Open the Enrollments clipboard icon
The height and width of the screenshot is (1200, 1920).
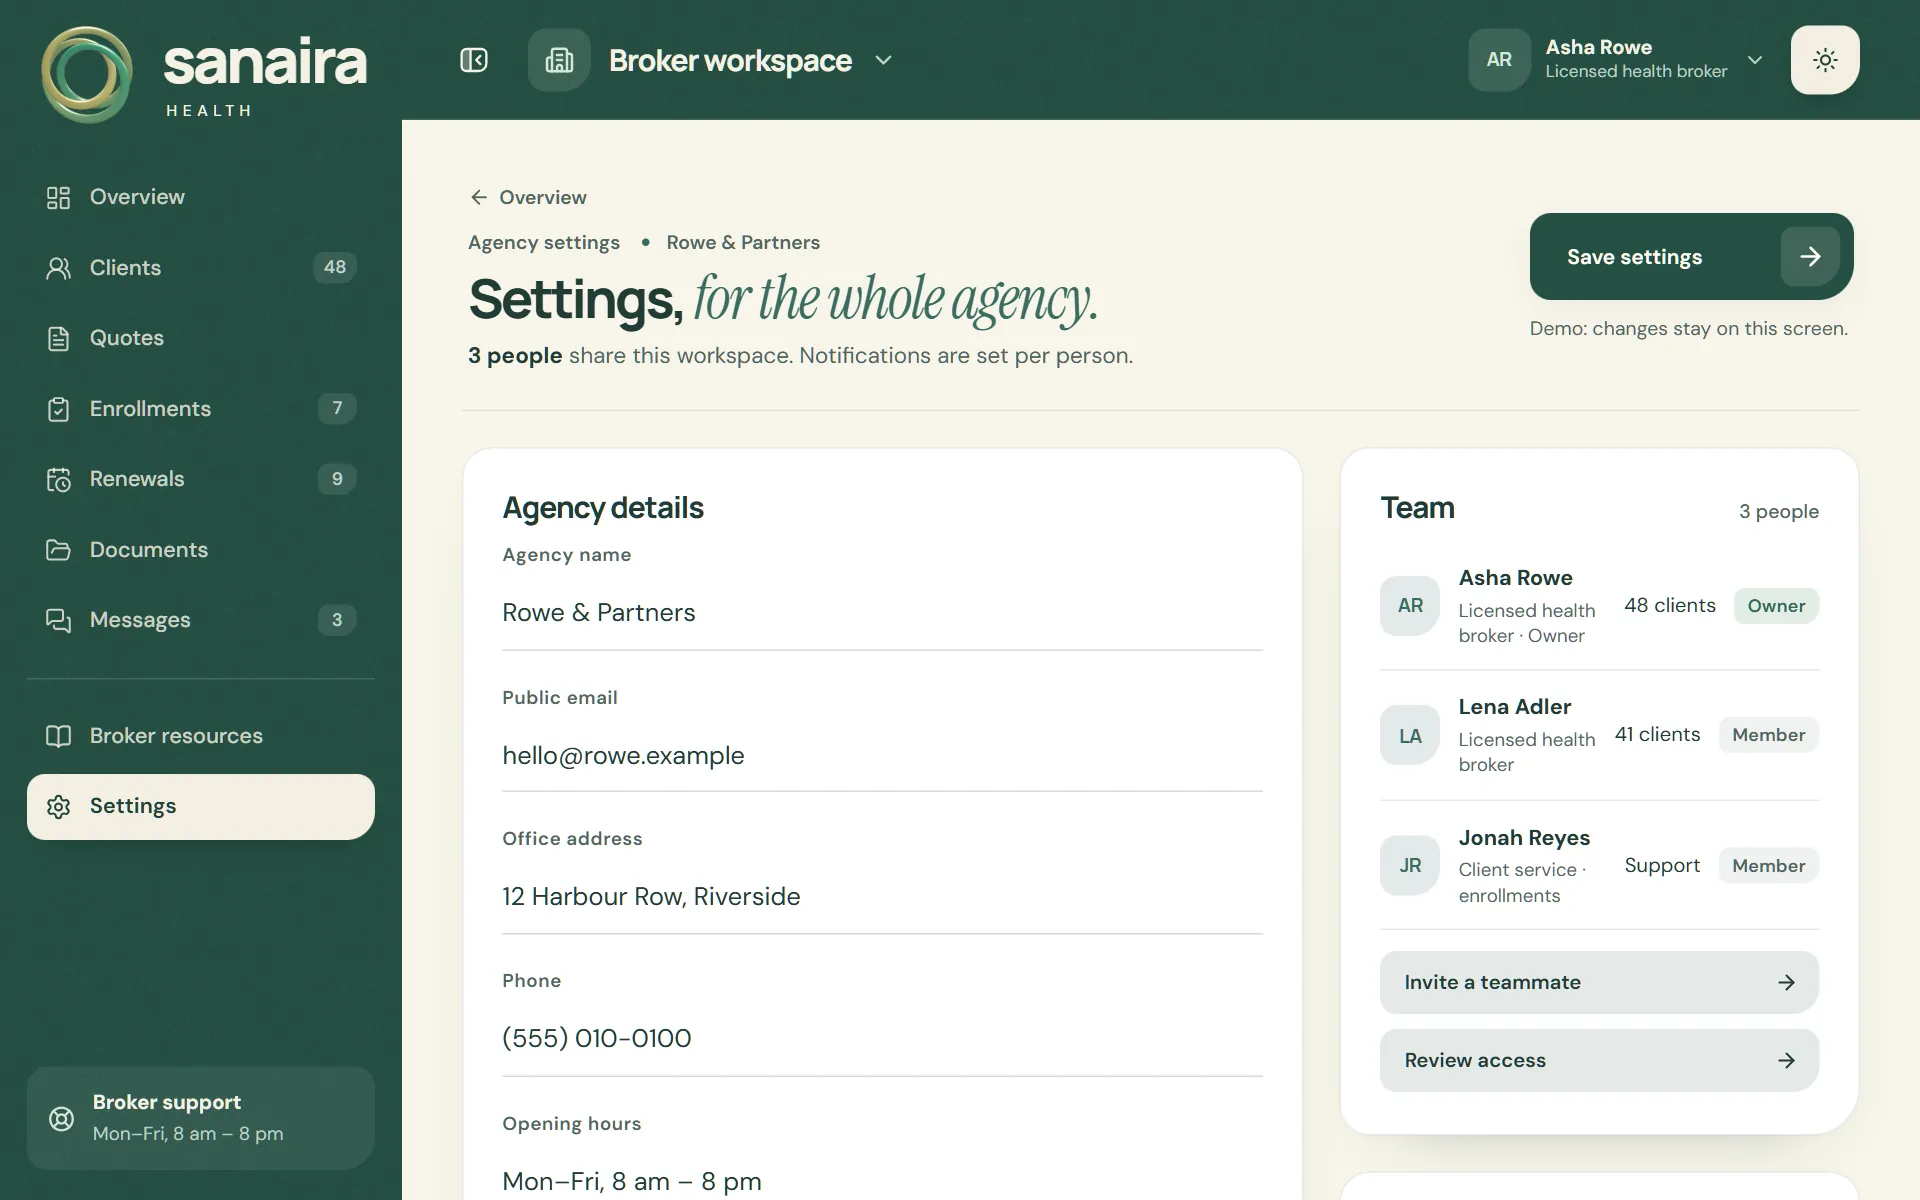coord(58,409)
